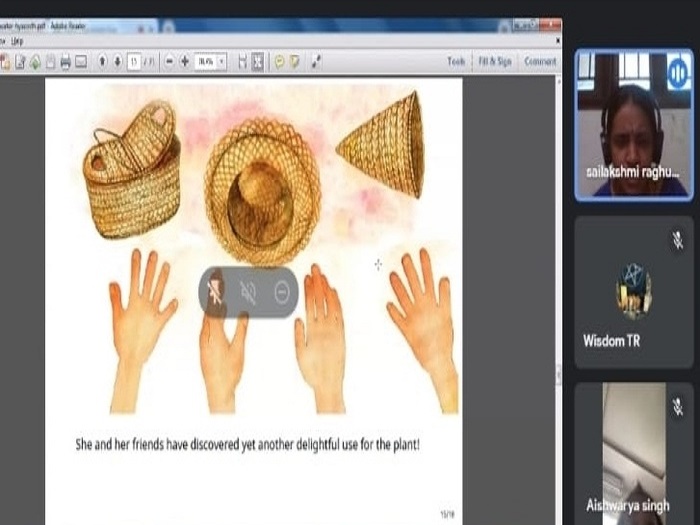Click the PDF vertical scrollbar up arrow
700x525 pixels.
[558, 82]
